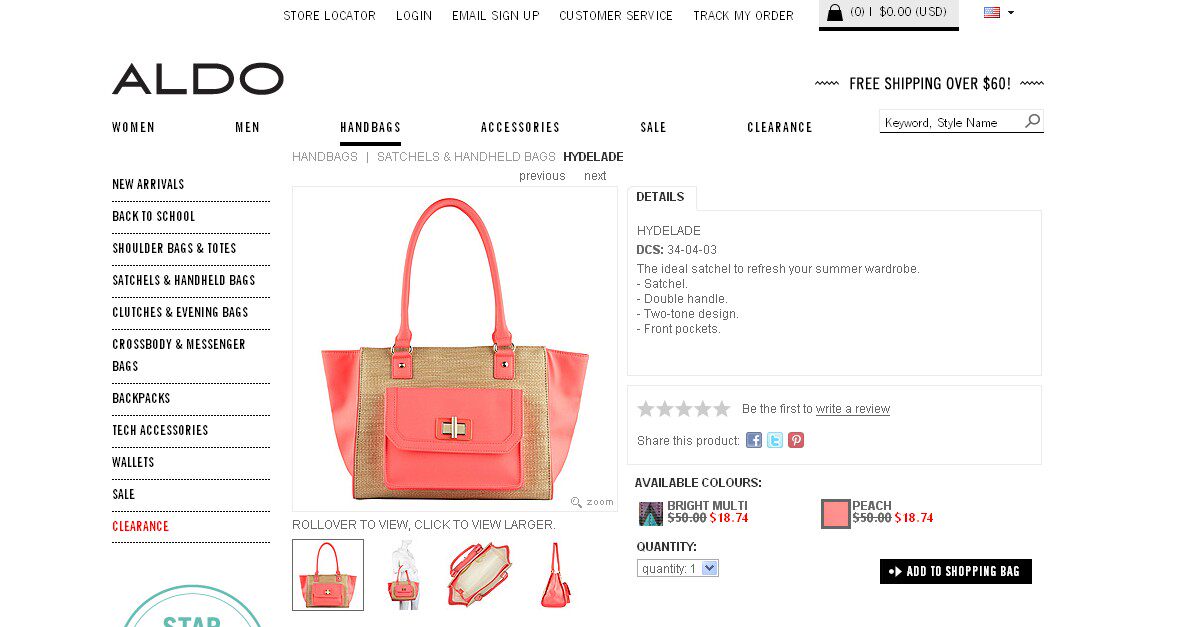Share product on Pinterest icon
This screenshot has width=1185, height=627.
point(796,440)
